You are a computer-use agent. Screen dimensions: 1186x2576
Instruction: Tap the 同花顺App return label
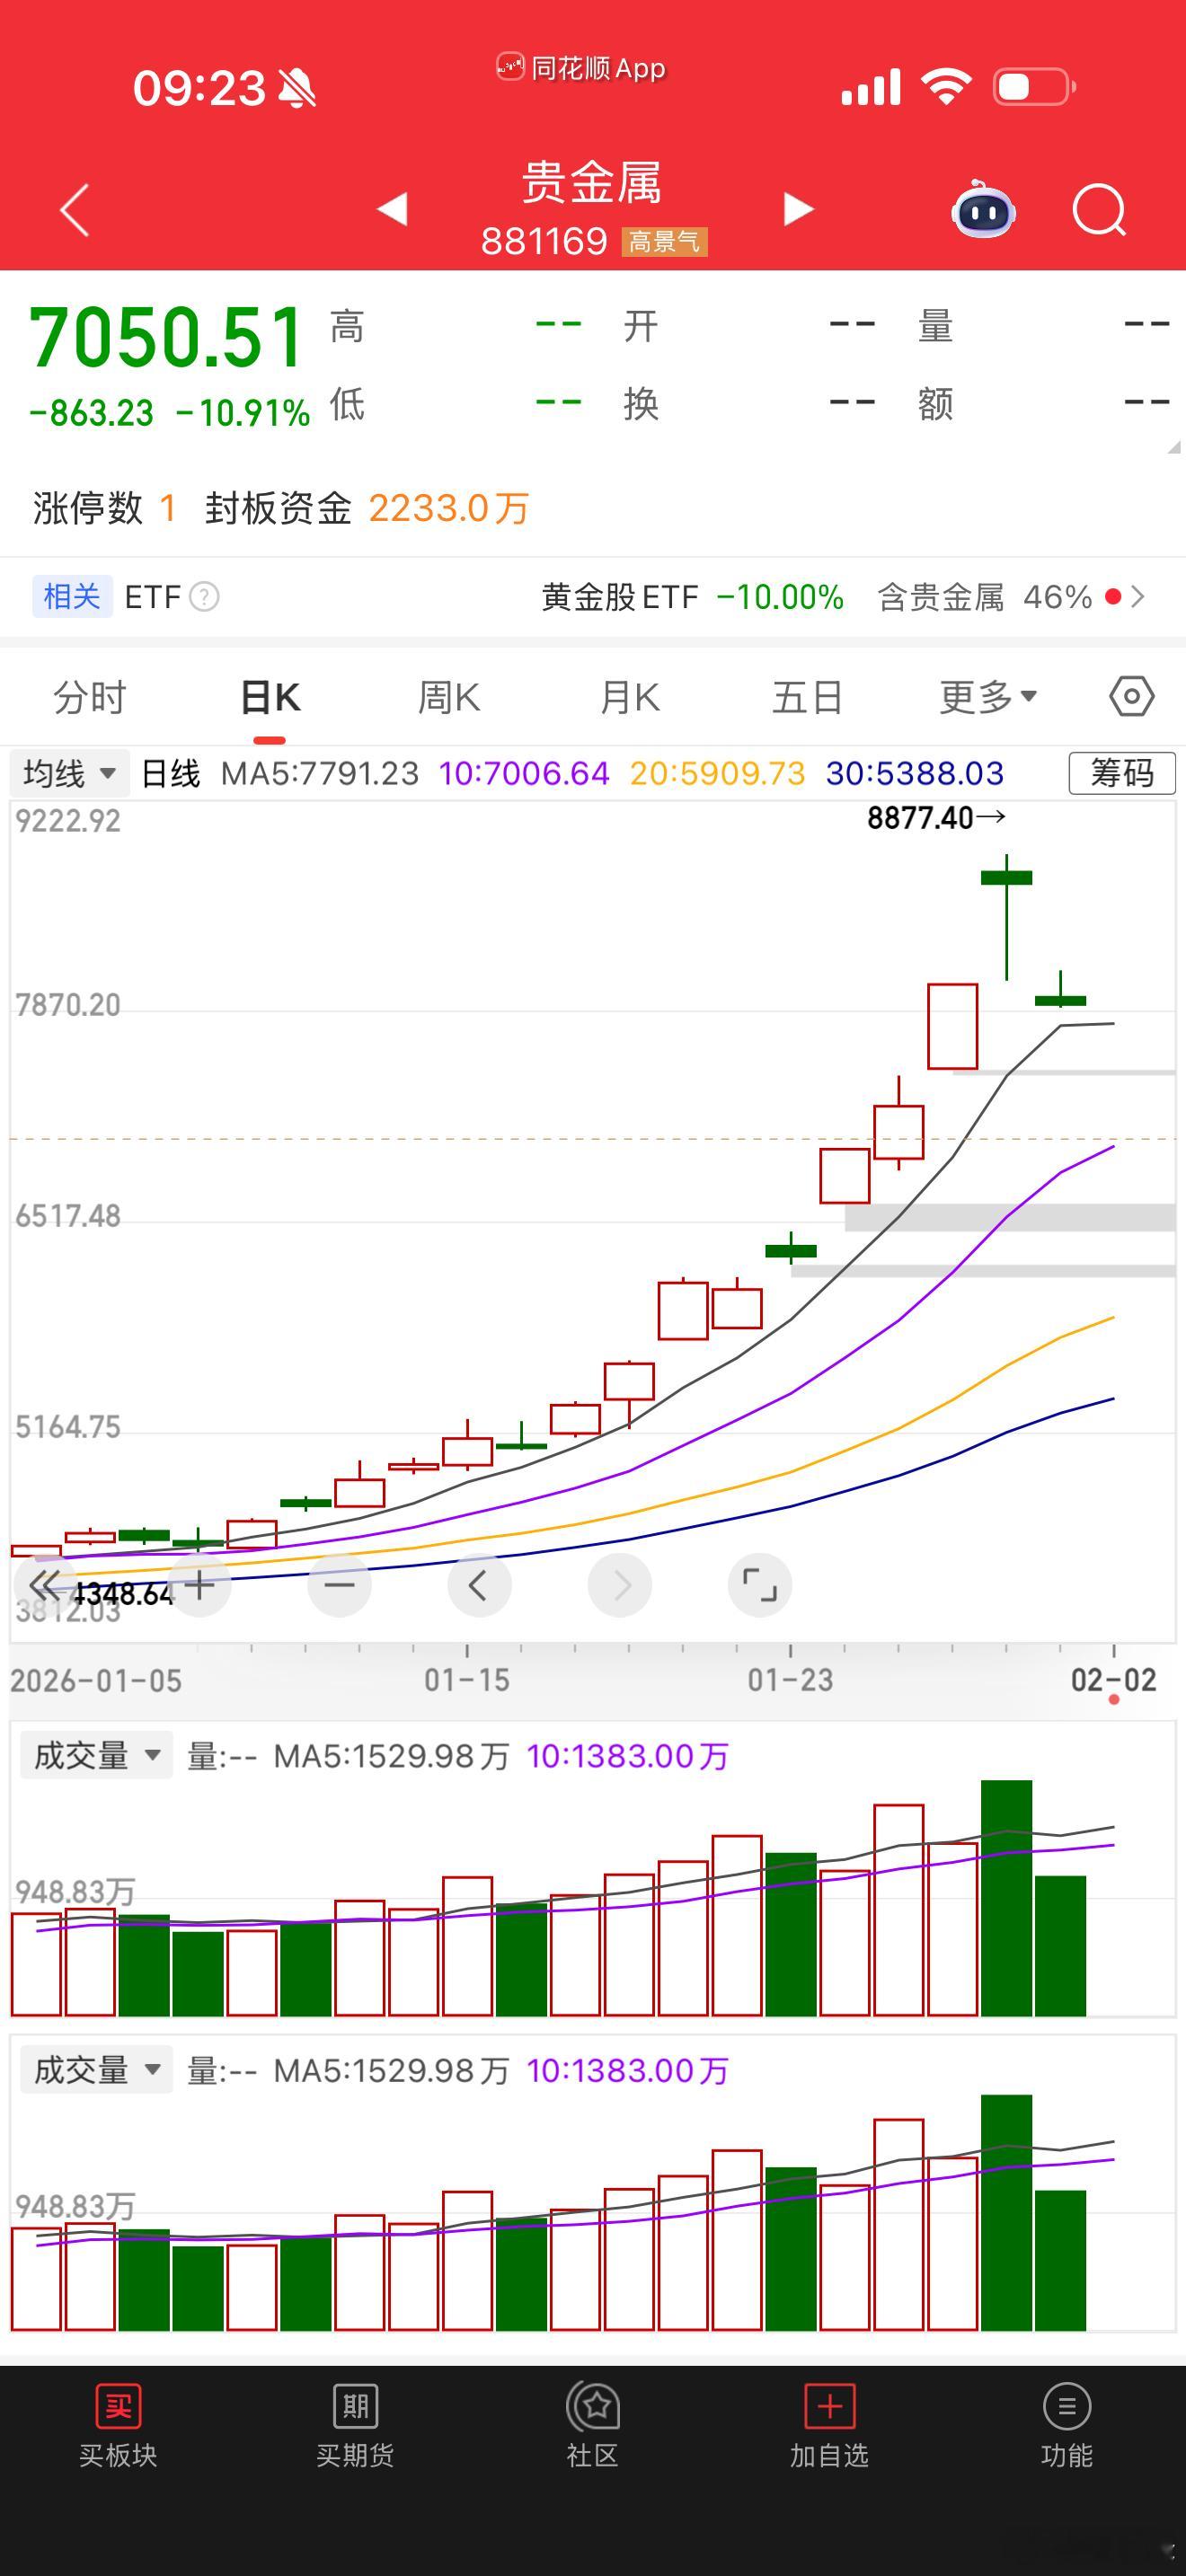581,68
